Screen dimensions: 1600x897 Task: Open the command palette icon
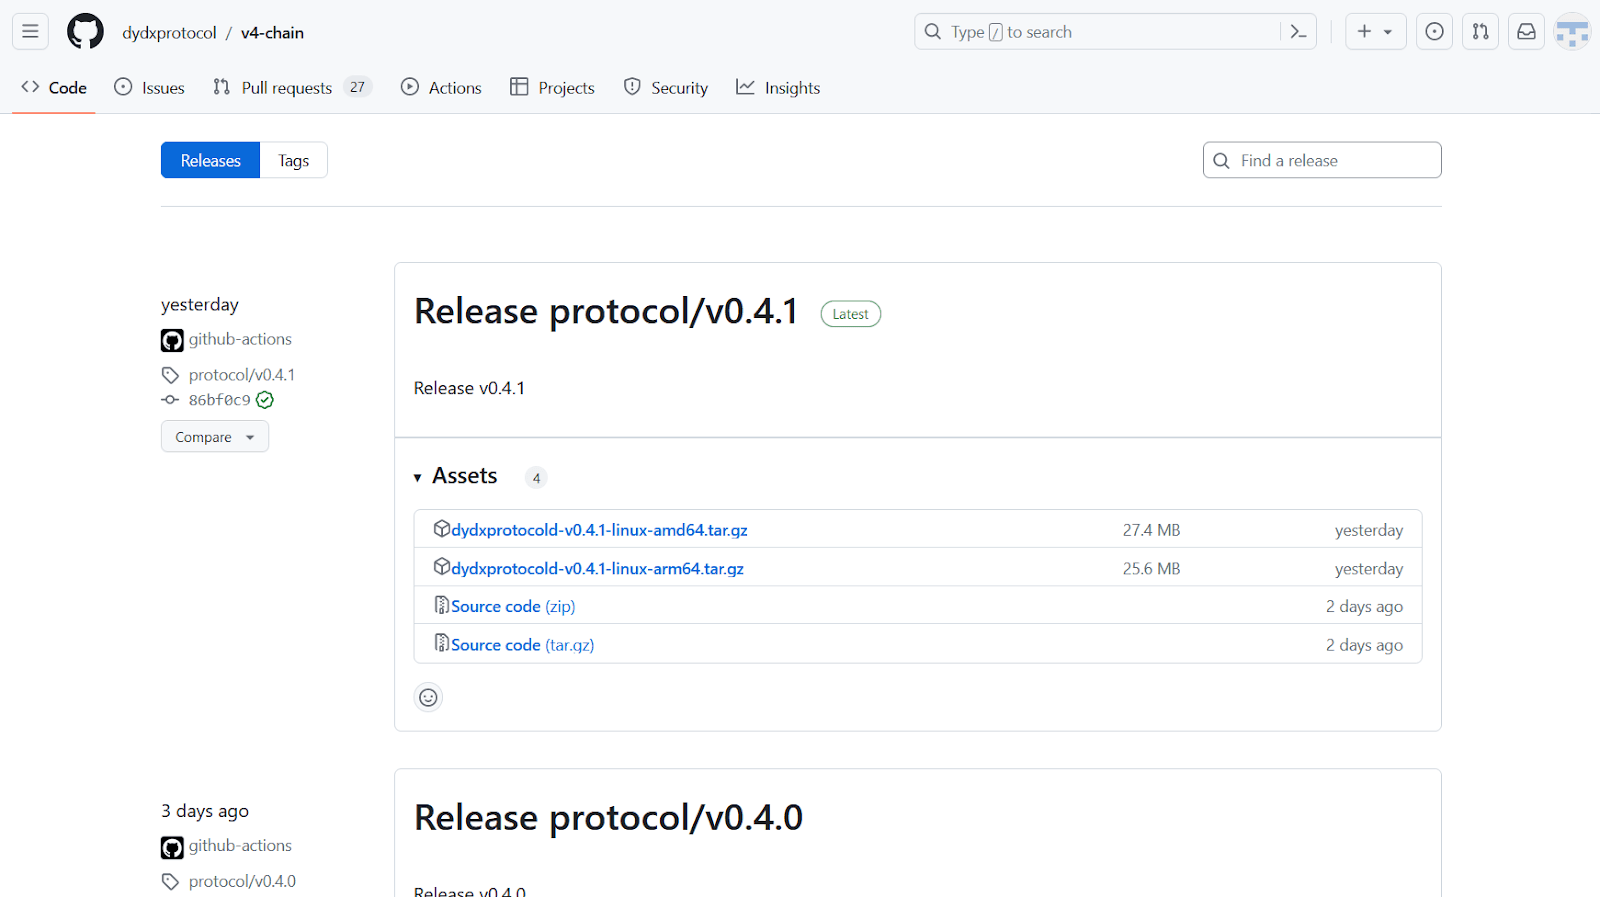click(x=1298, y=32)
